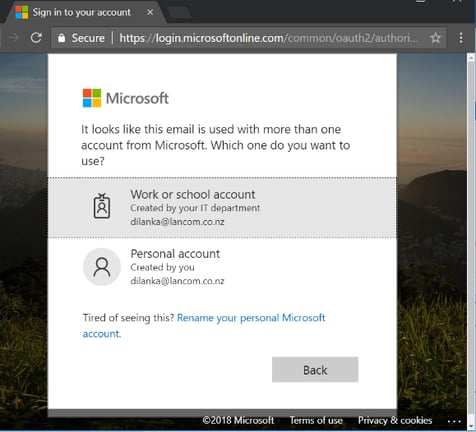
Task: Click the footer ellipsis more options
Action: pyautogui.click(x=454, y=421)
